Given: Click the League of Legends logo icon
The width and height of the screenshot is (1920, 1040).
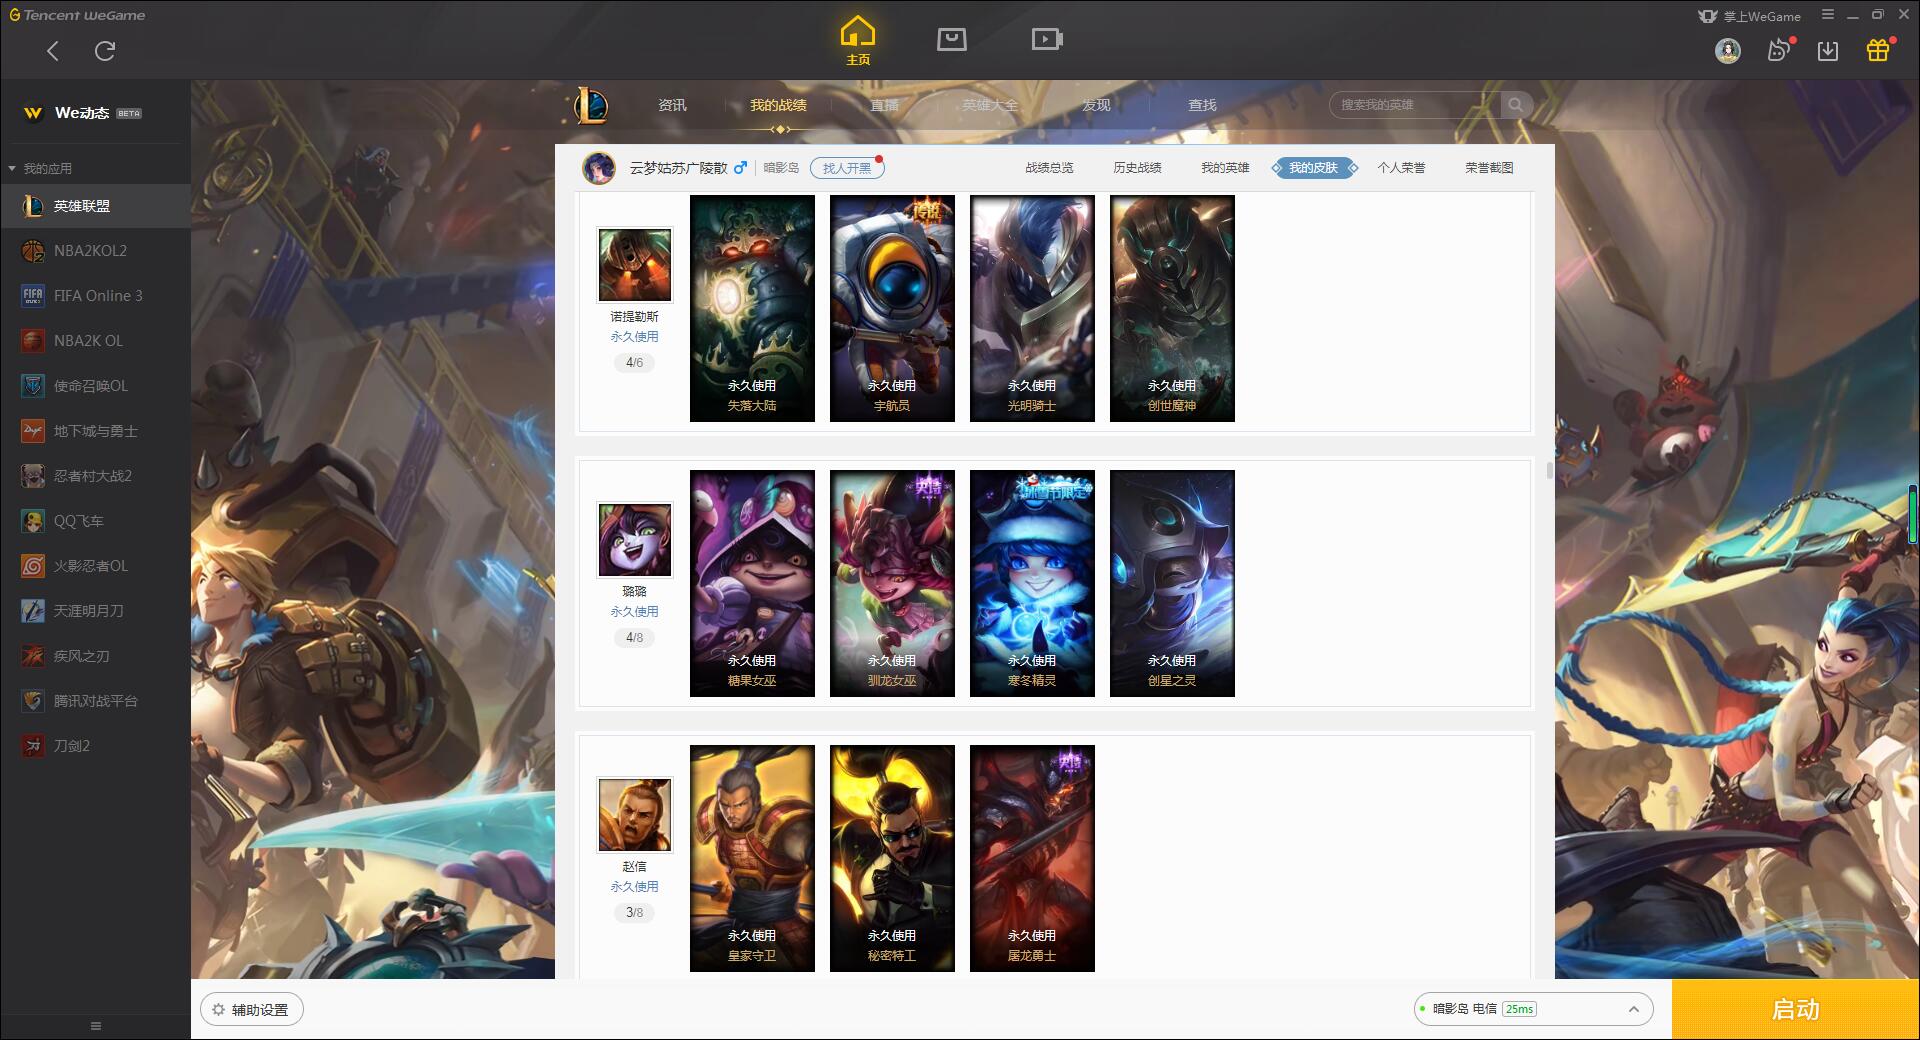Looking at the screenshot, I should (591, 105).
